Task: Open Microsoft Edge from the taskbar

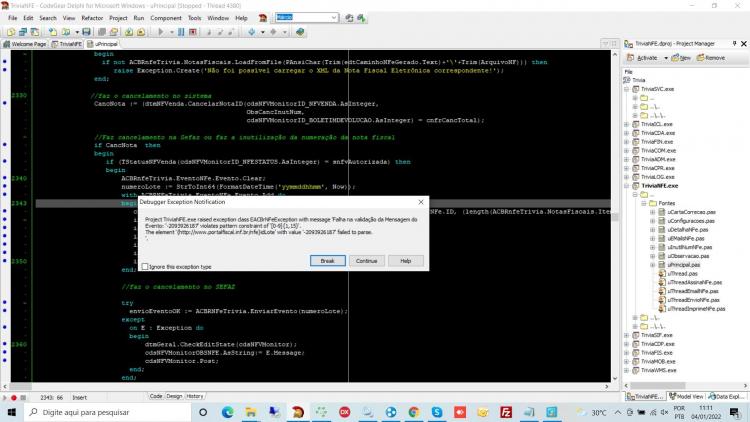Action: [228, 412]
